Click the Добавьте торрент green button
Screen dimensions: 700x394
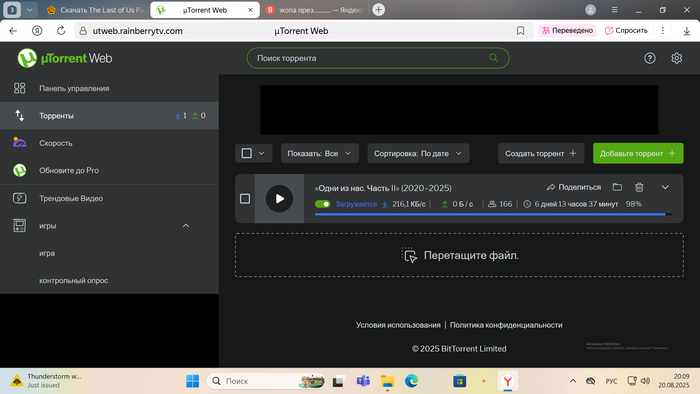pyautogui.click(x=638, y=153)
